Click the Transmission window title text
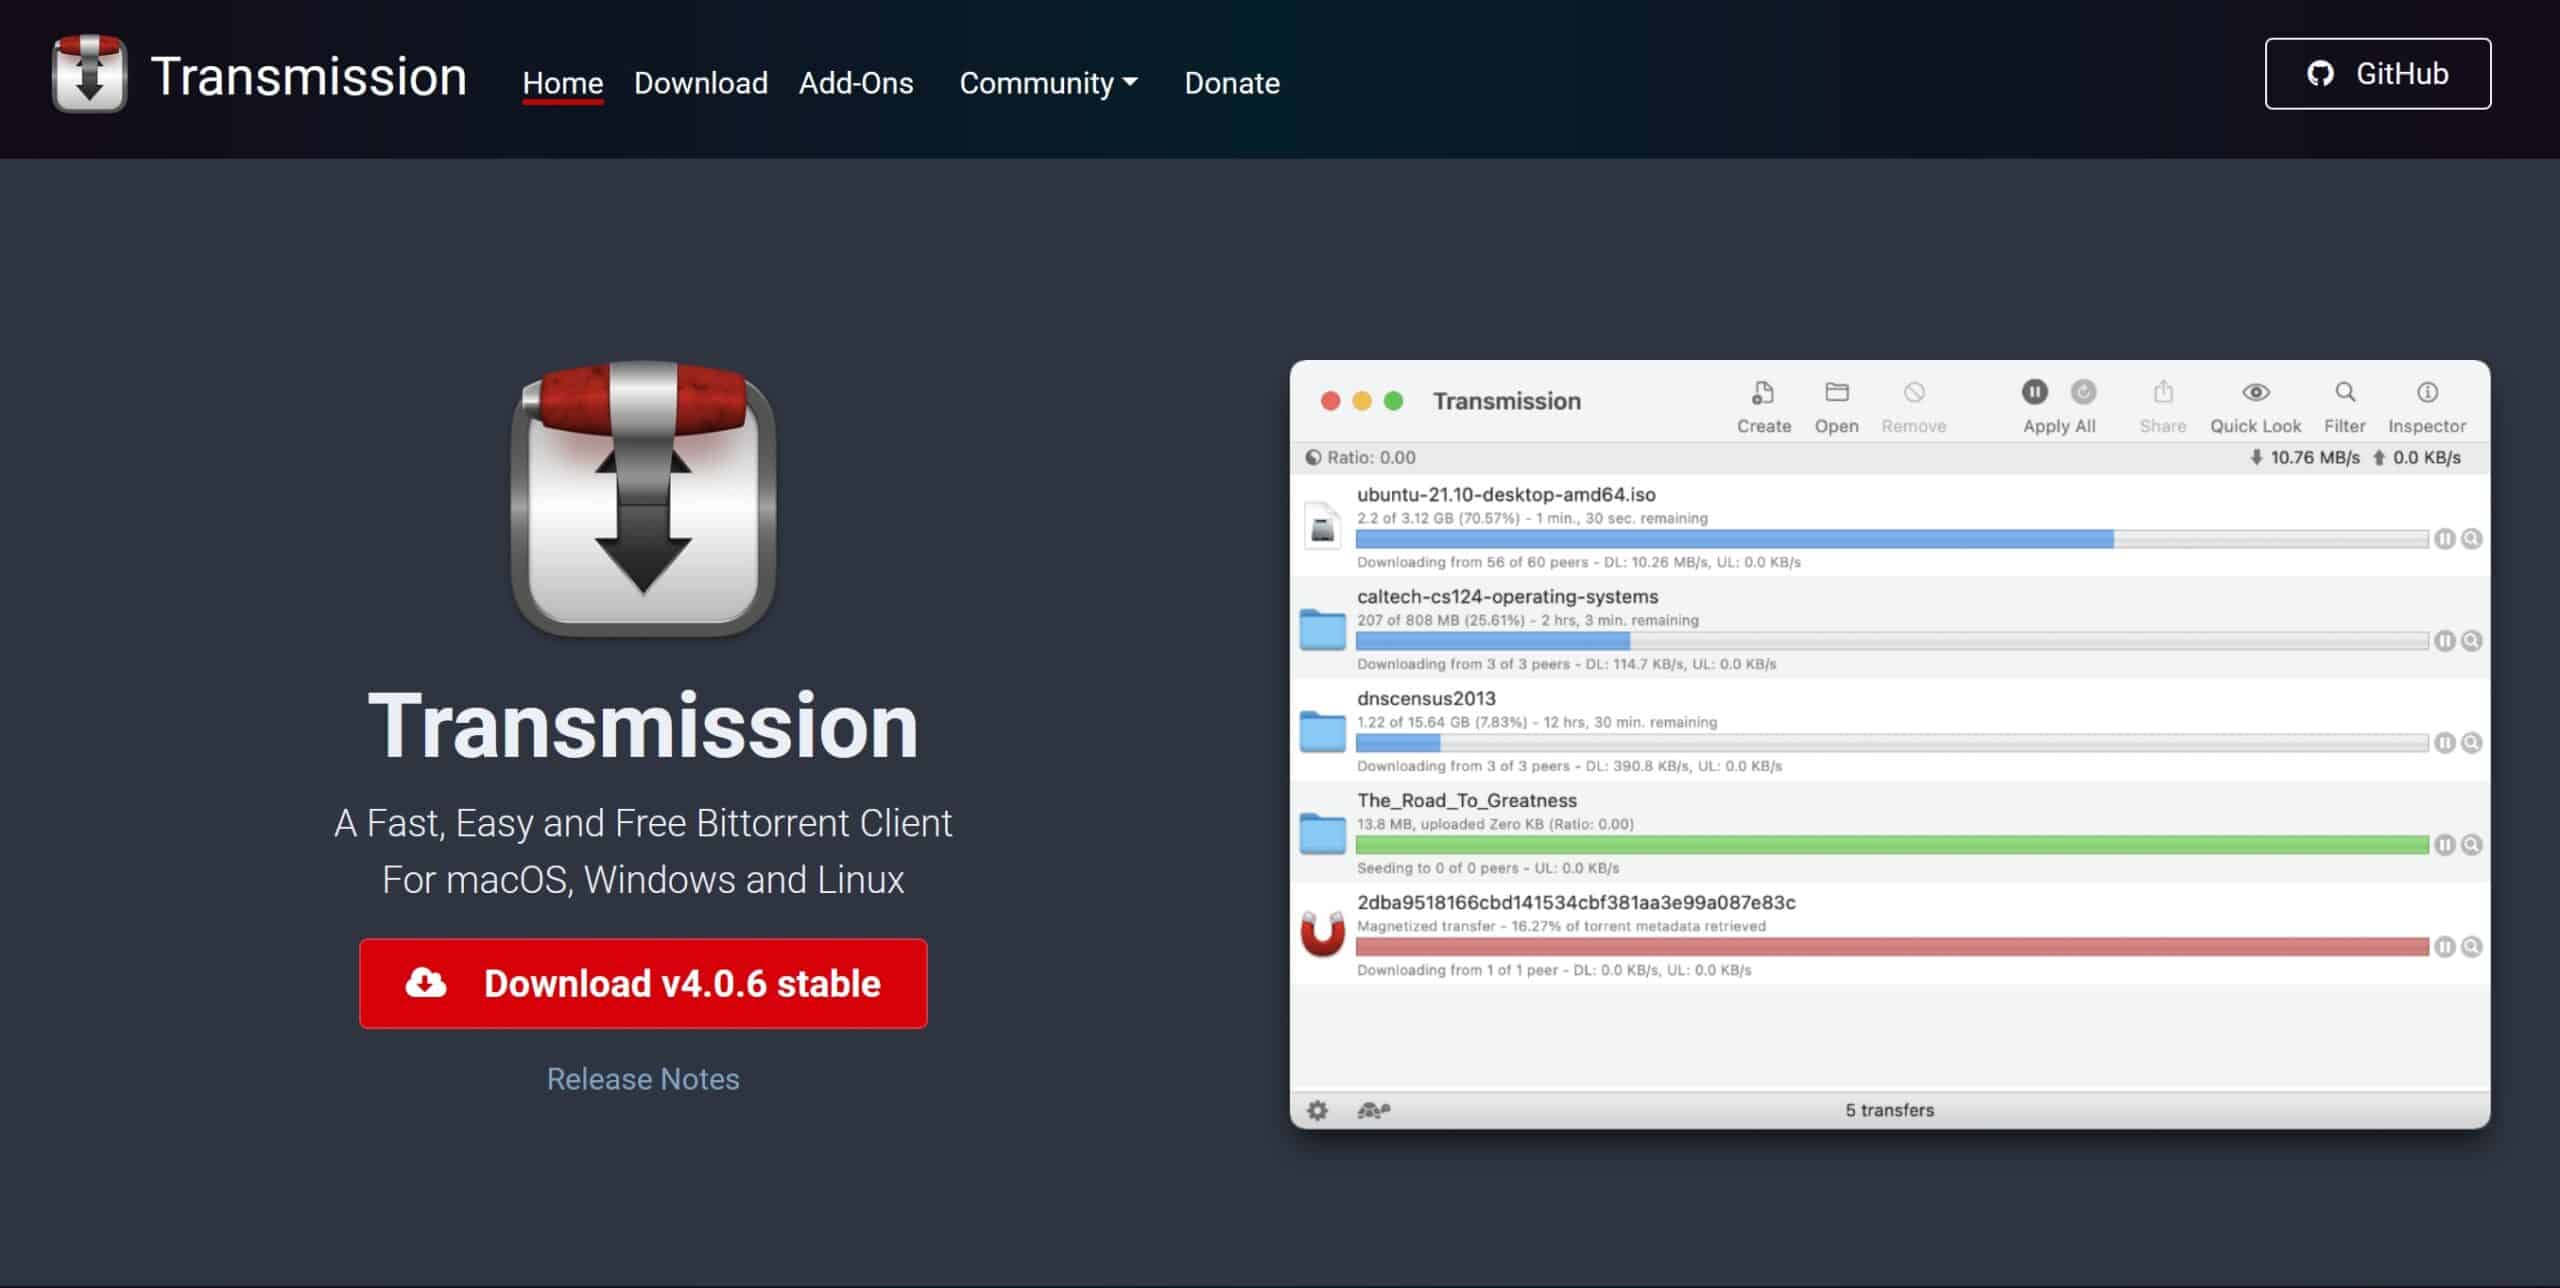2560x1288 pixels. point(1507,401)
